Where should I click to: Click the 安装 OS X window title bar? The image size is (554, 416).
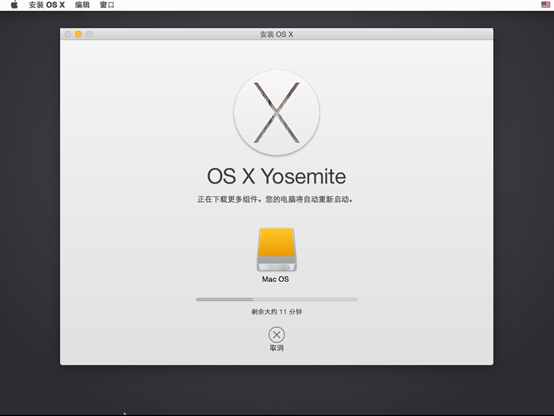pyautogui.click(x=277, y=34)
